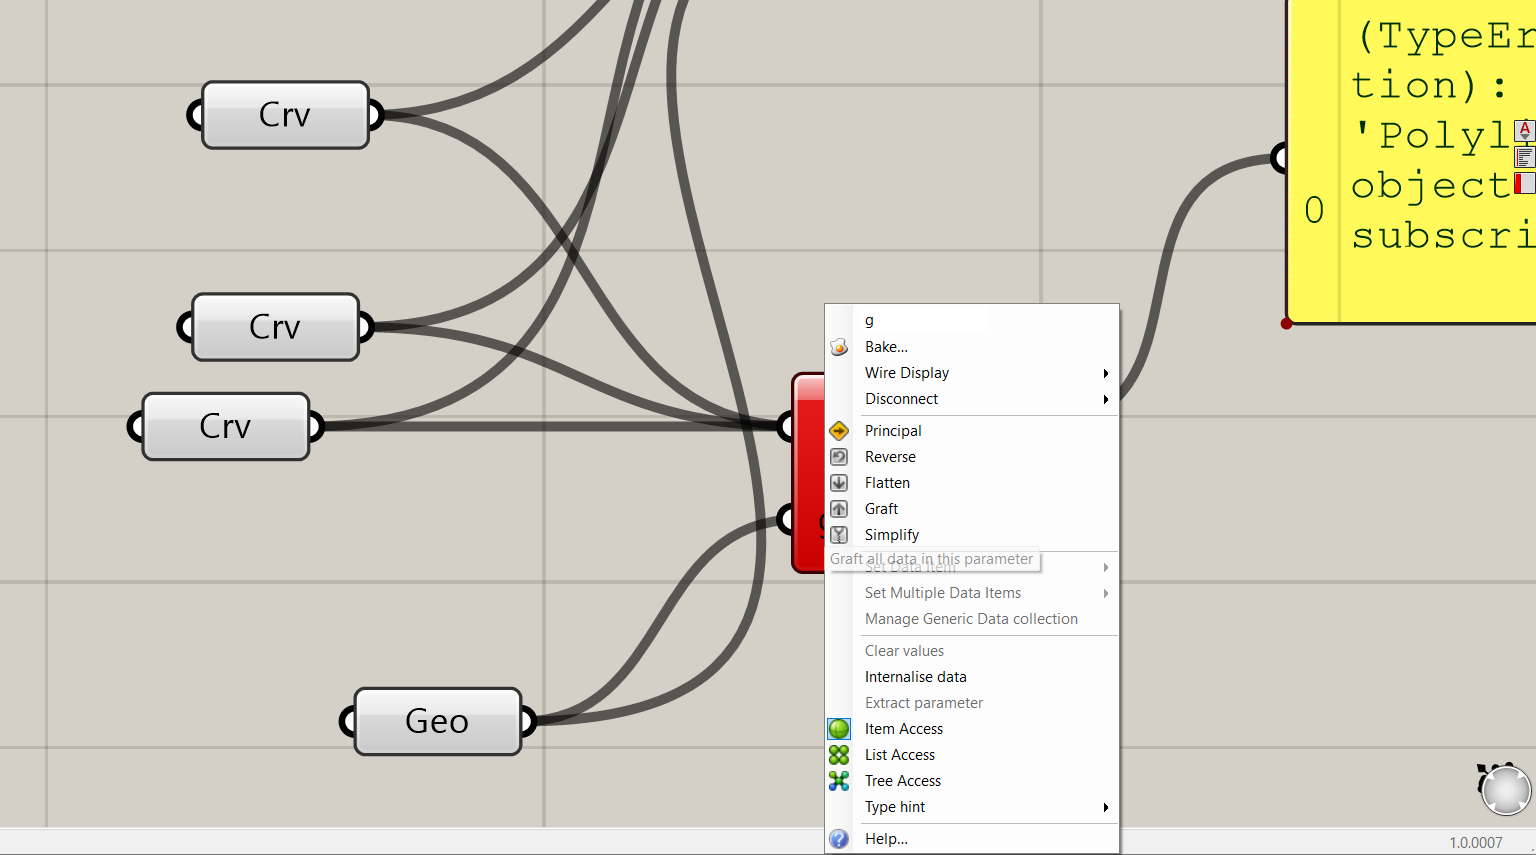Click the 'g' parameter name field
The image size is (1536, 855).
pyautogui.click(x=924, y=320)
